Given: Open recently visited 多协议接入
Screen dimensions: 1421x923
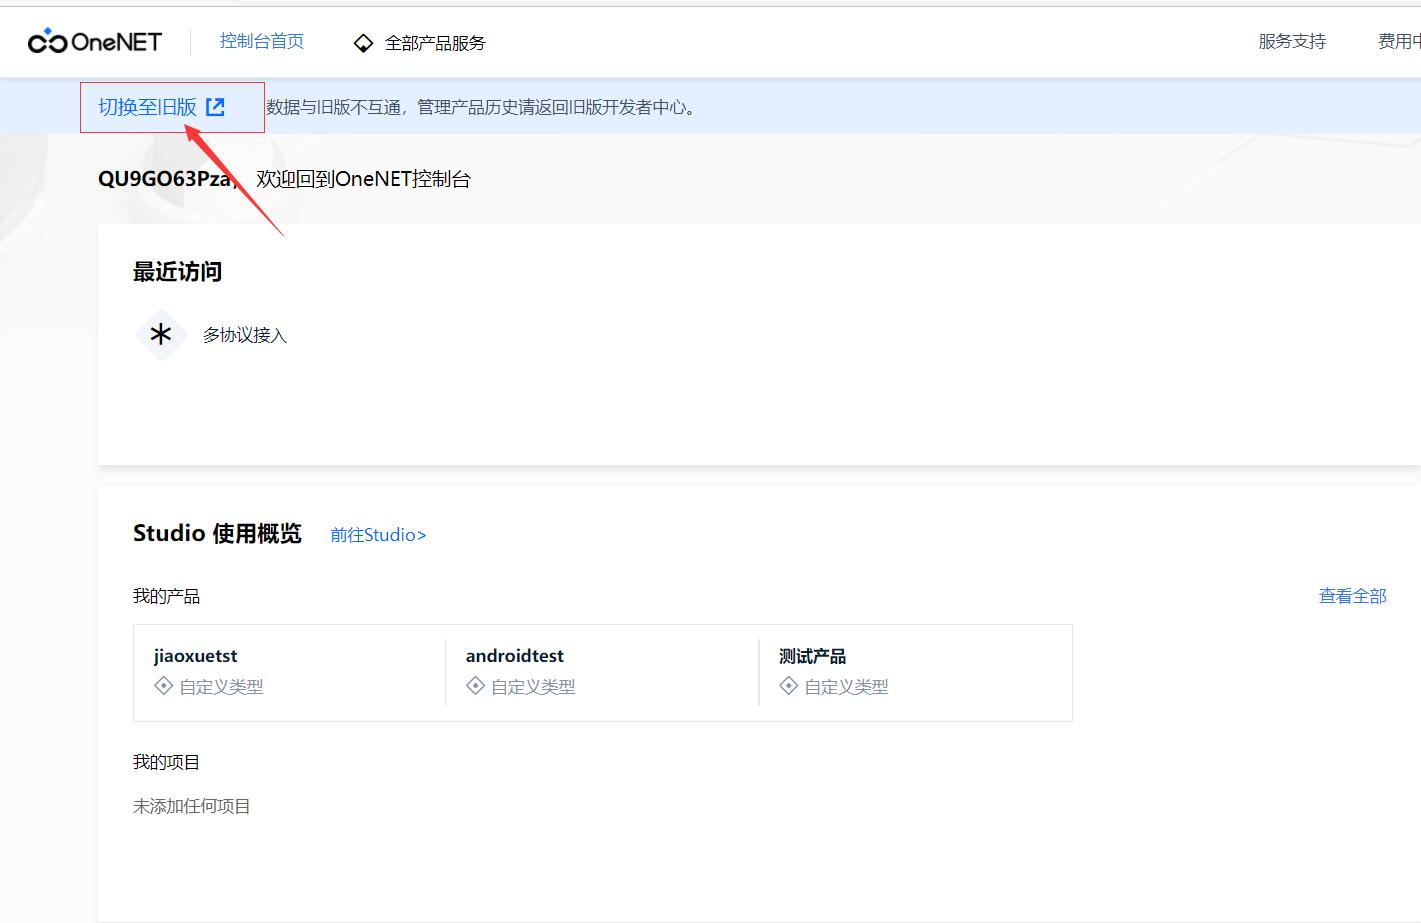Looking at the screenshot, I should pos(245,335).
